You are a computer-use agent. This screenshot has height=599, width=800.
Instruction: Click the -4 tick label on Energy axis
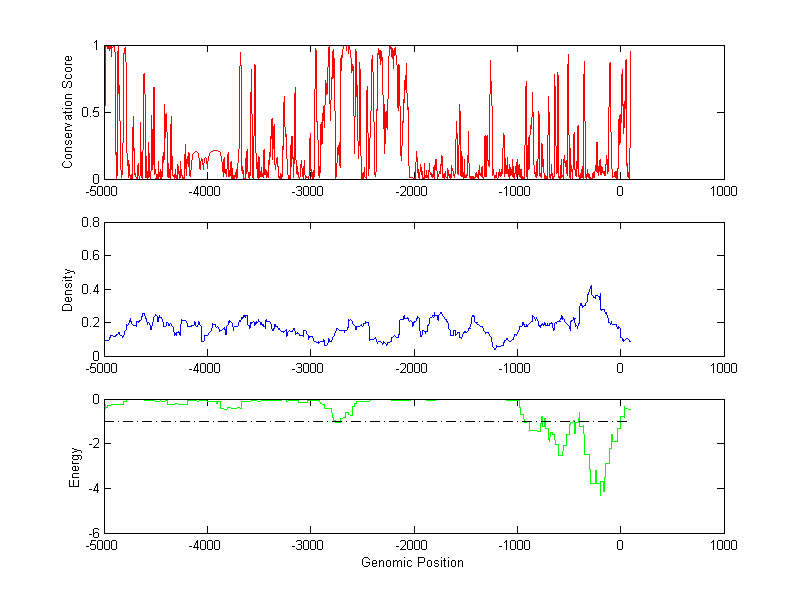90,488
